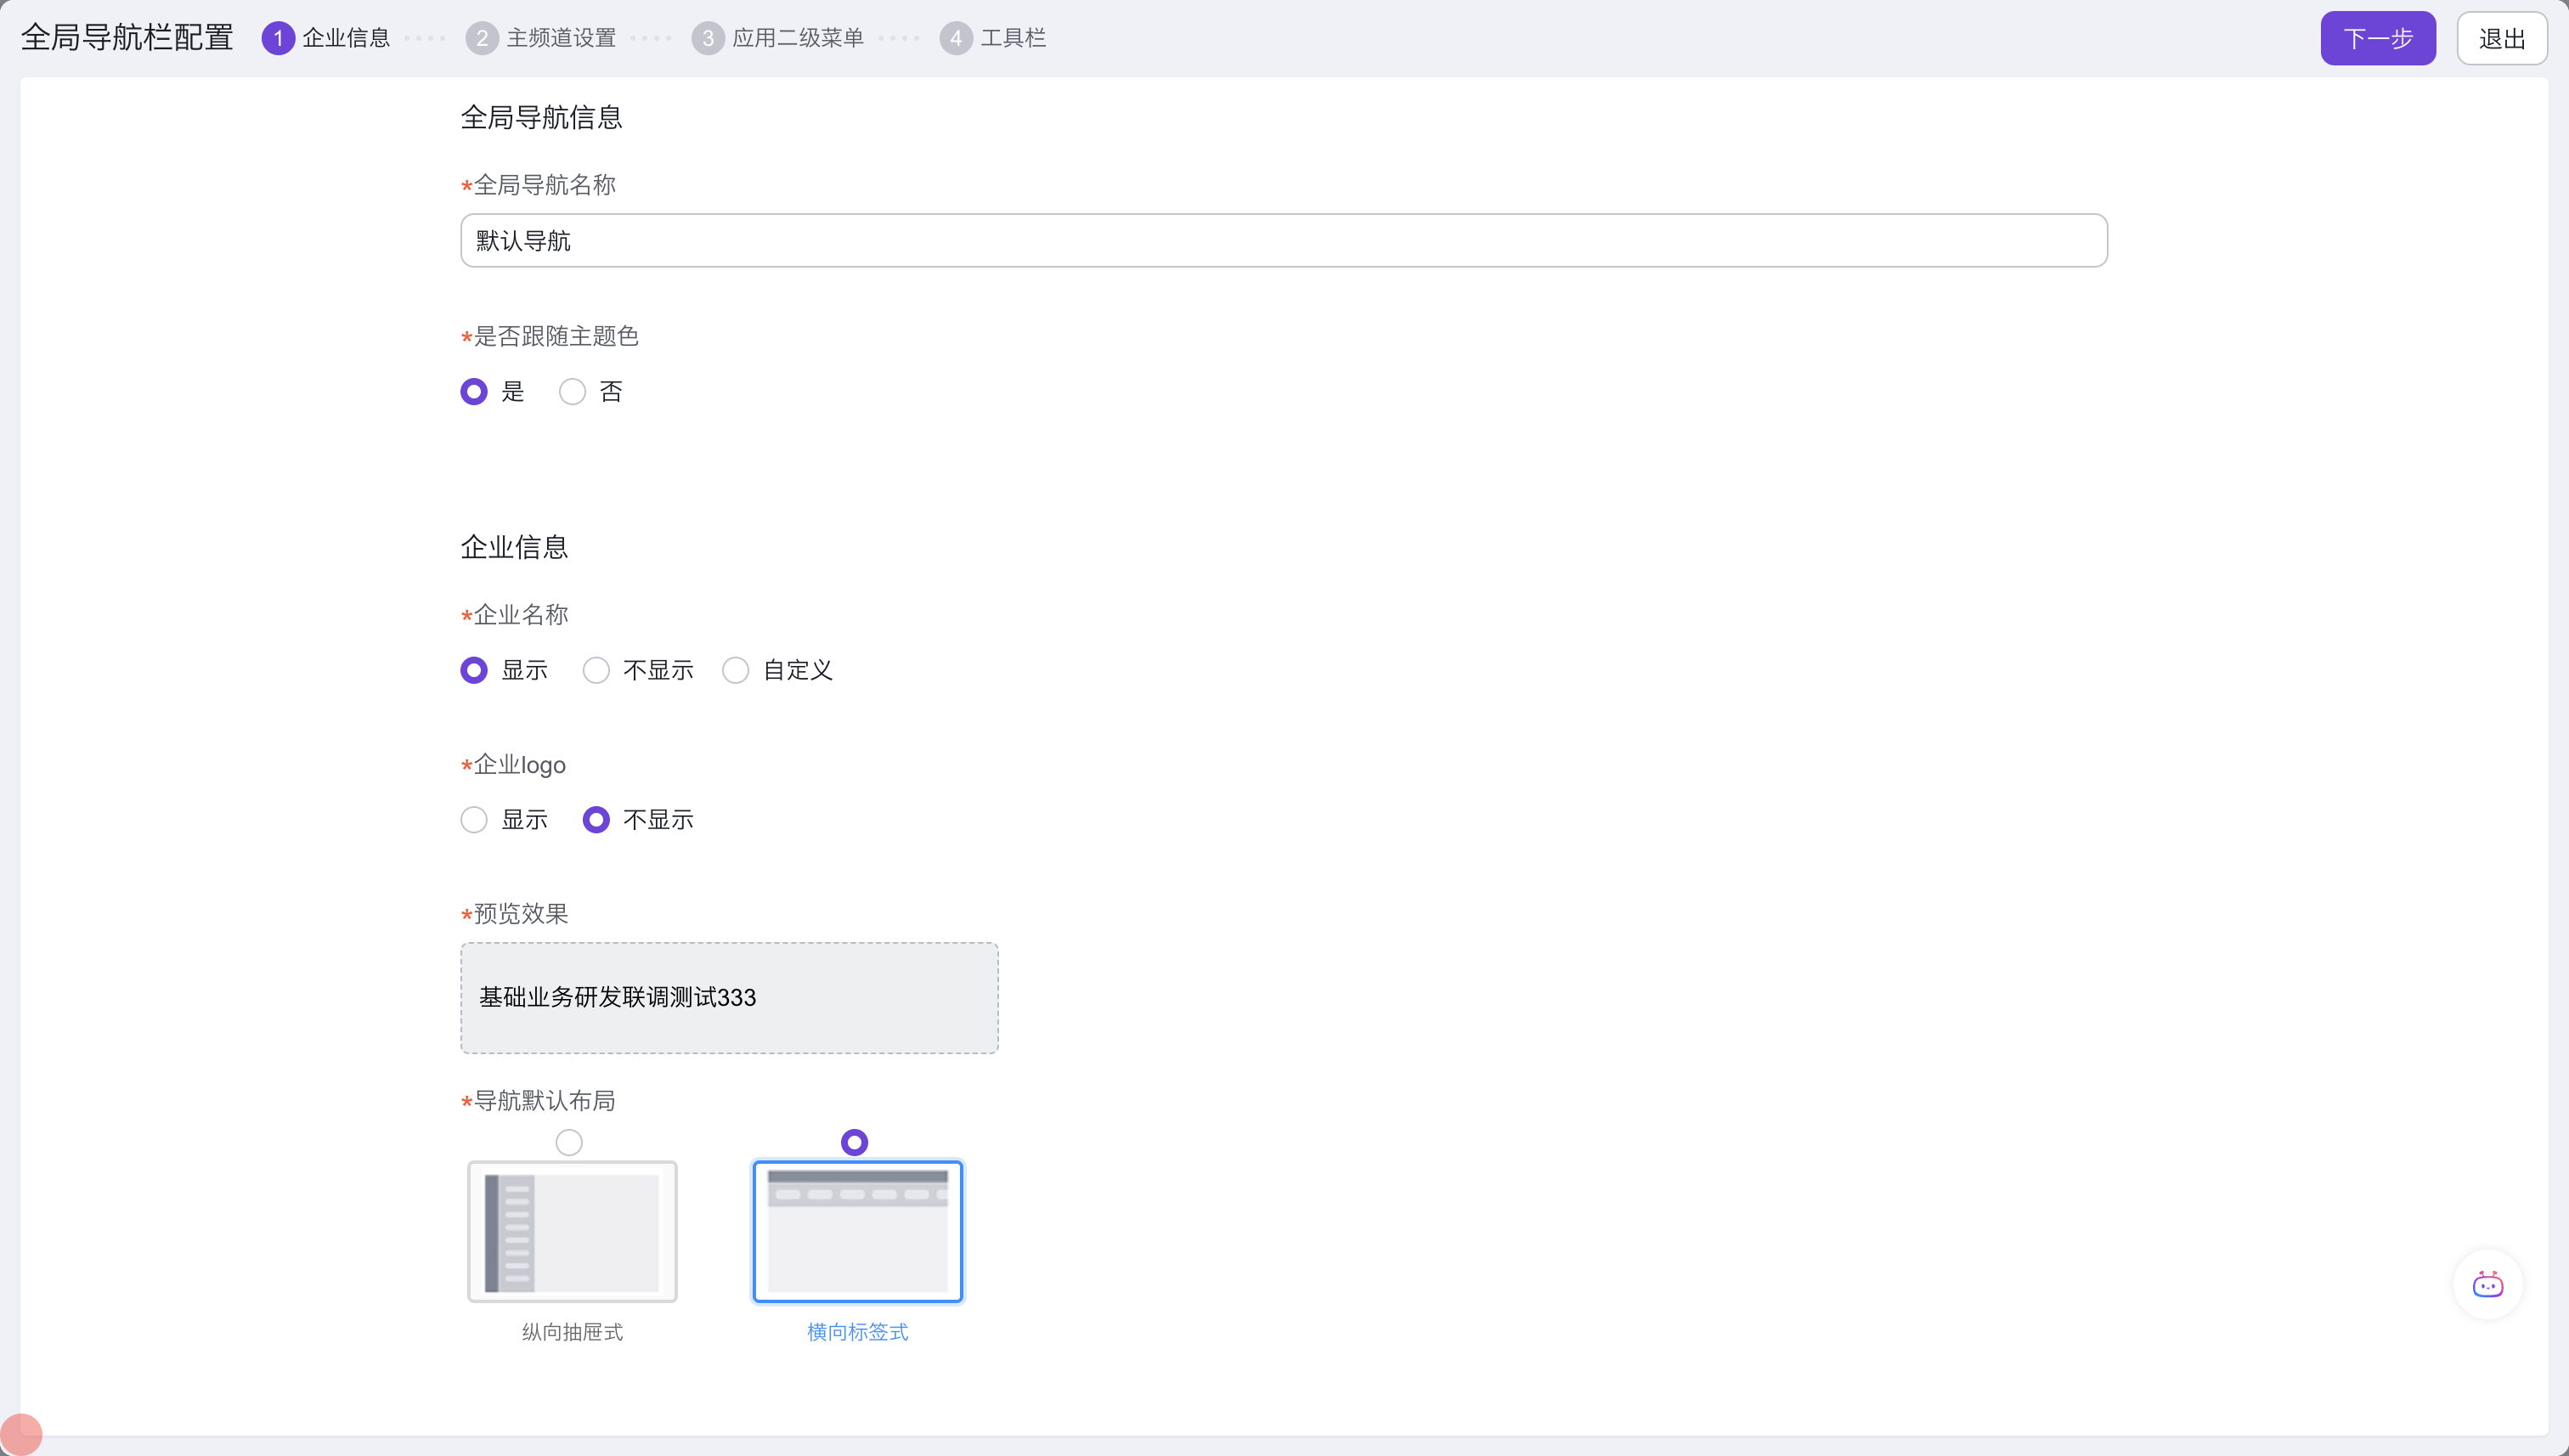
Task: Choose 自定义 for enterprise name
Action: tap(736, 670)
